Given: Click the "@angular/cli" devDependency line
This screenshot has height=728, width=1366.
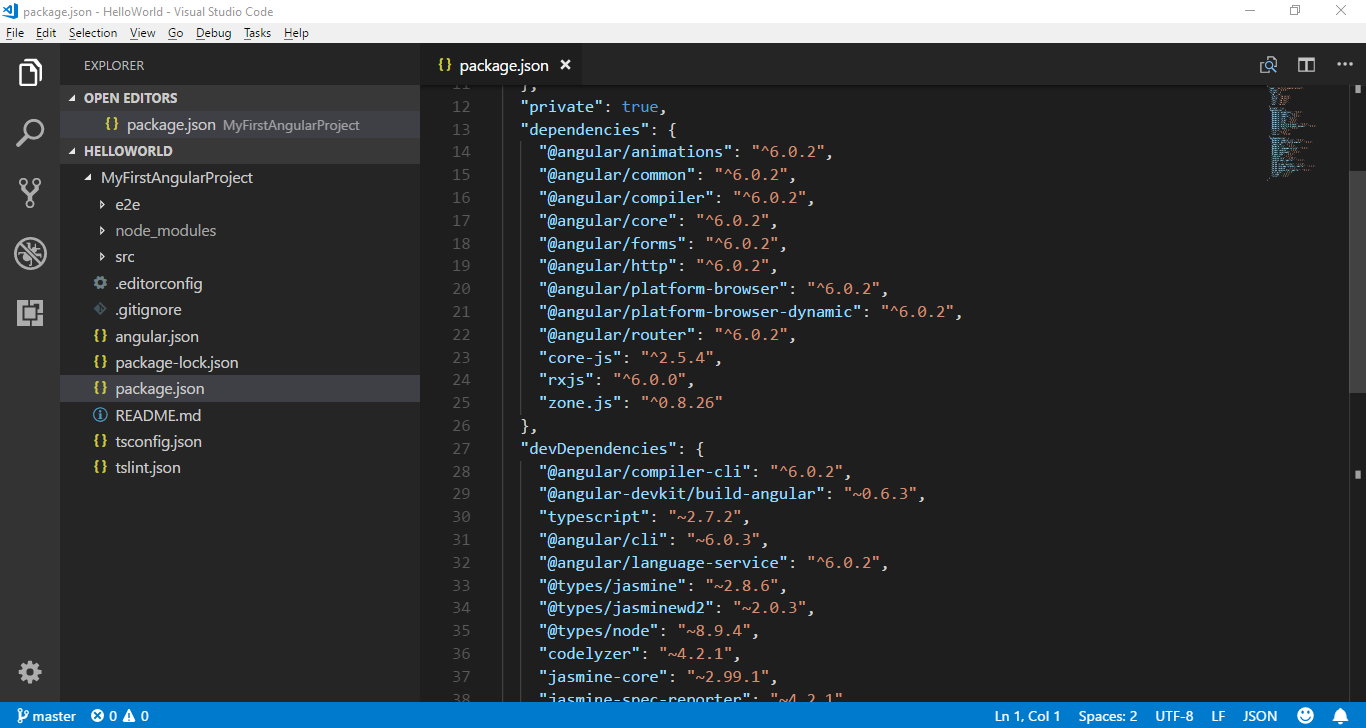Looking at the screenshot, I should click(653, 540).
